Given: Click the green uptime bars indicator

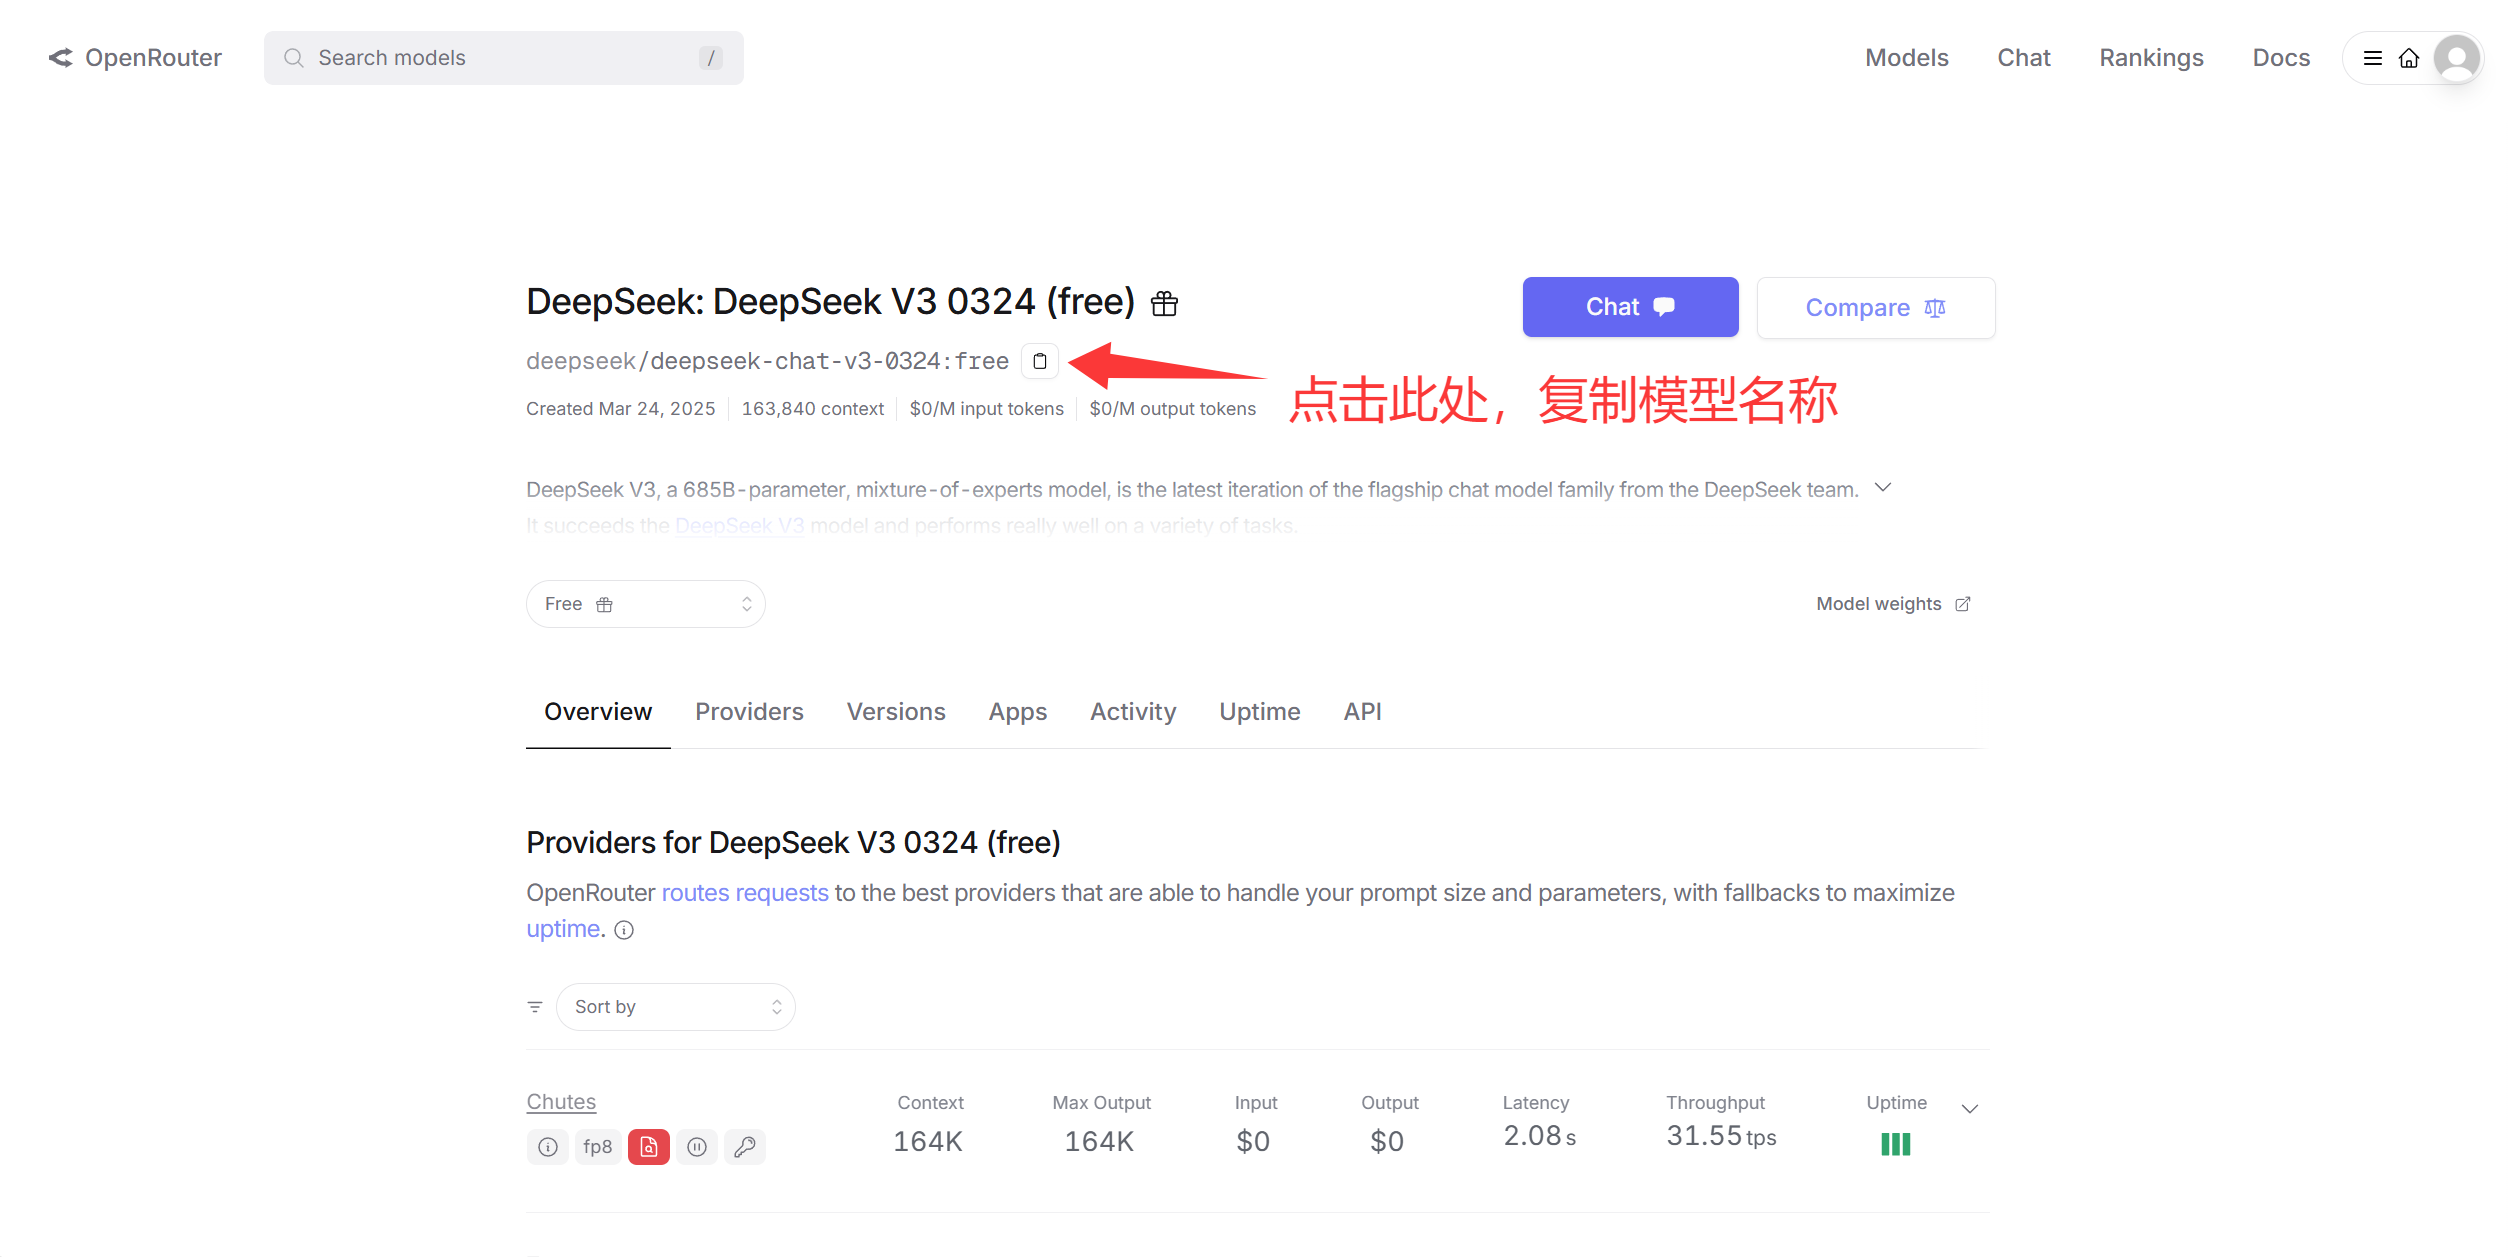Looking at the screenshot, I should [1895, 1144].
